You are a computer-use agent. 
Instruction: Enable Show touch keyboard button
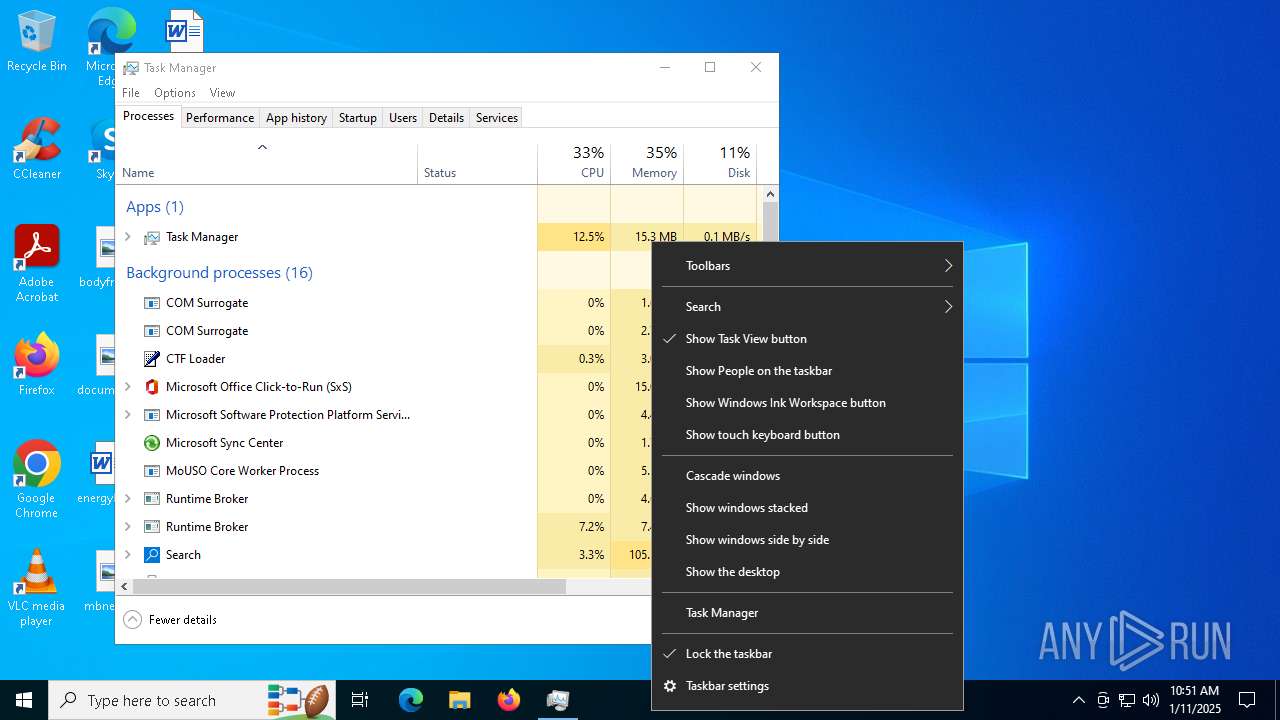[807, 435]
